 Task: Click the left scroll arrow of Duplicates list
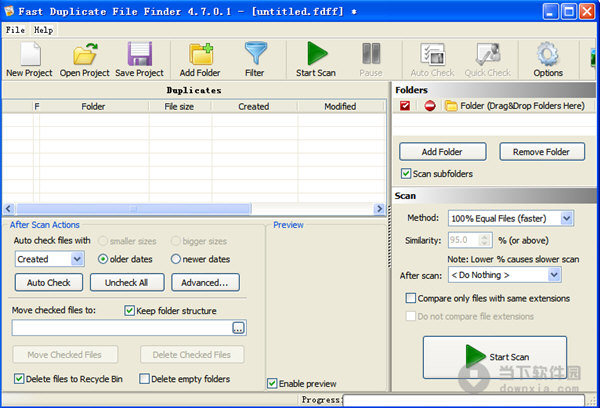(9, 209)
